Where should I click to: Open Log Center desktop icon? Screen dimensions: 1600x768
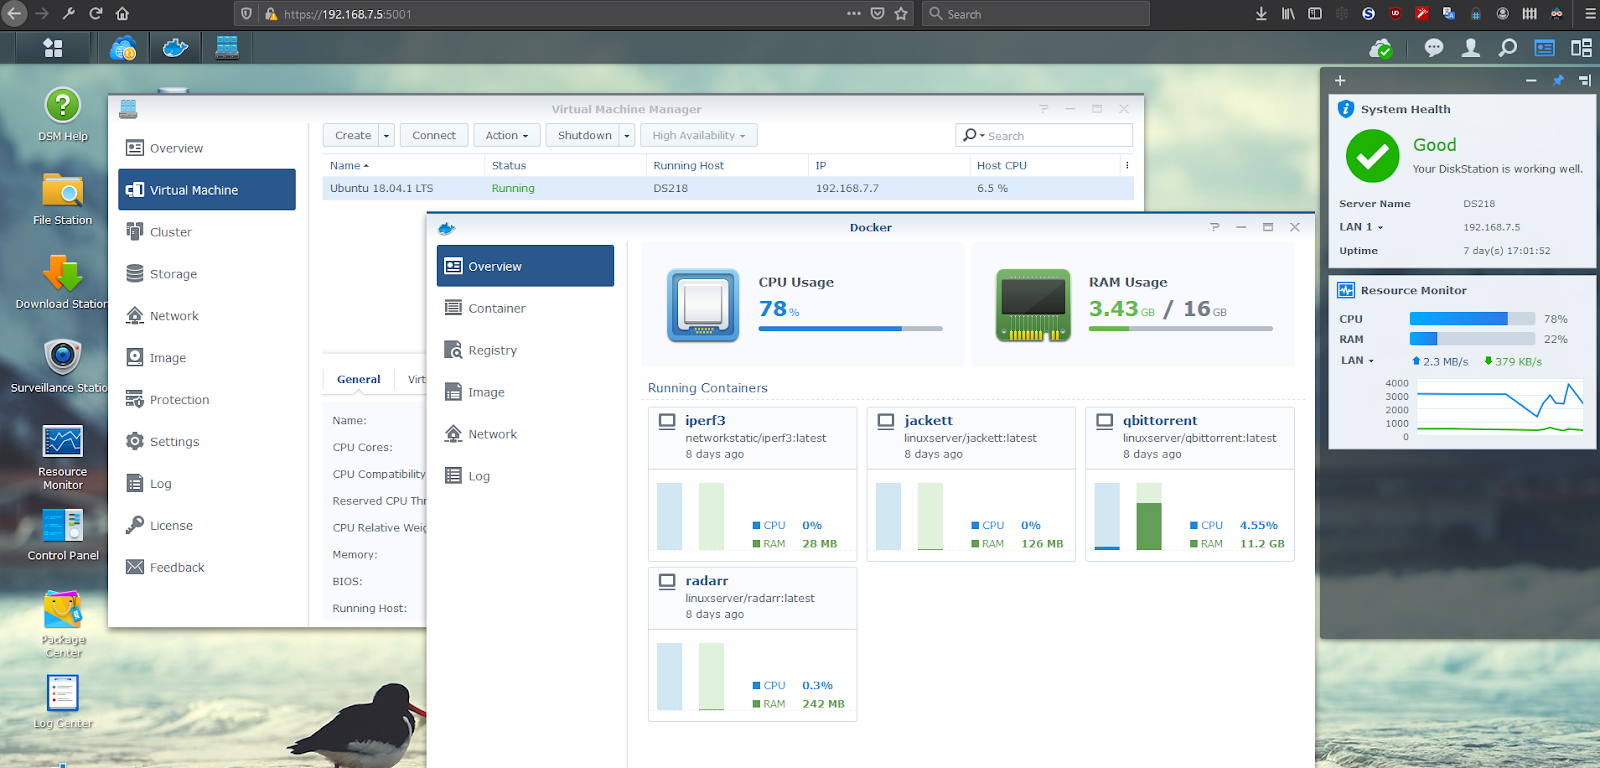tap(63, 702)
